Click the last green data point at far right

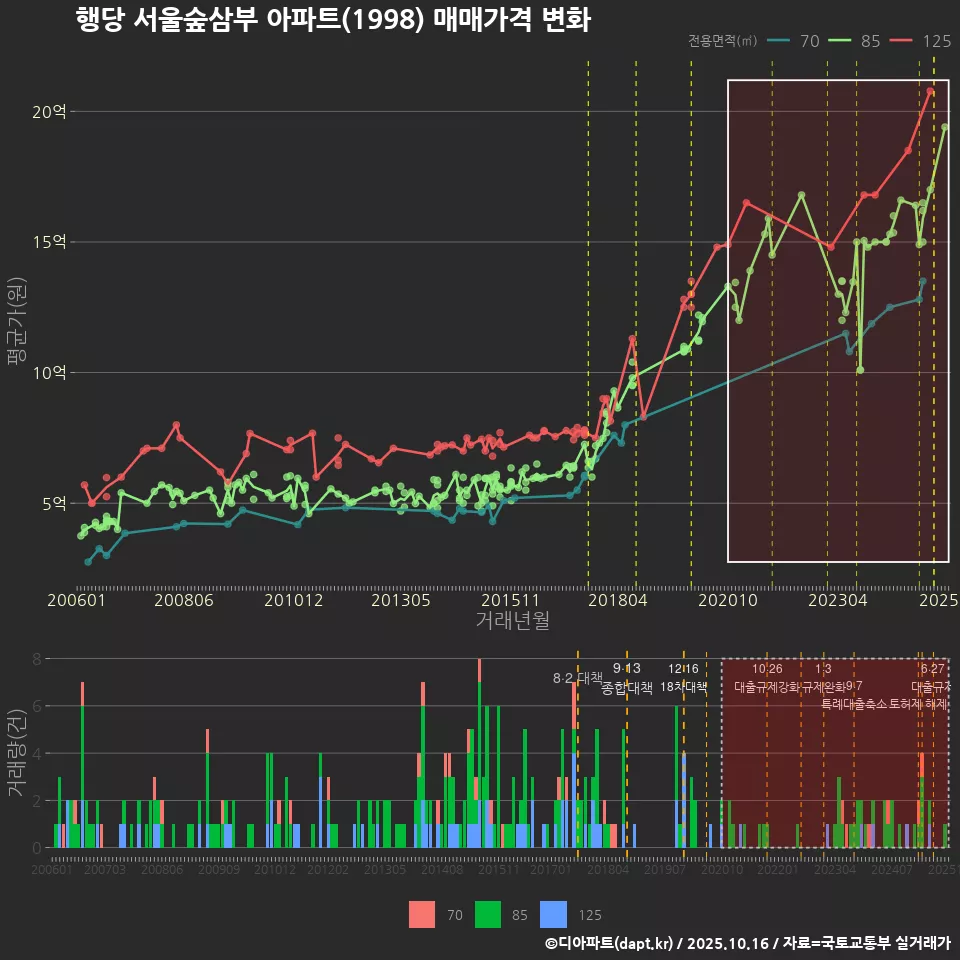coord(945,127)
